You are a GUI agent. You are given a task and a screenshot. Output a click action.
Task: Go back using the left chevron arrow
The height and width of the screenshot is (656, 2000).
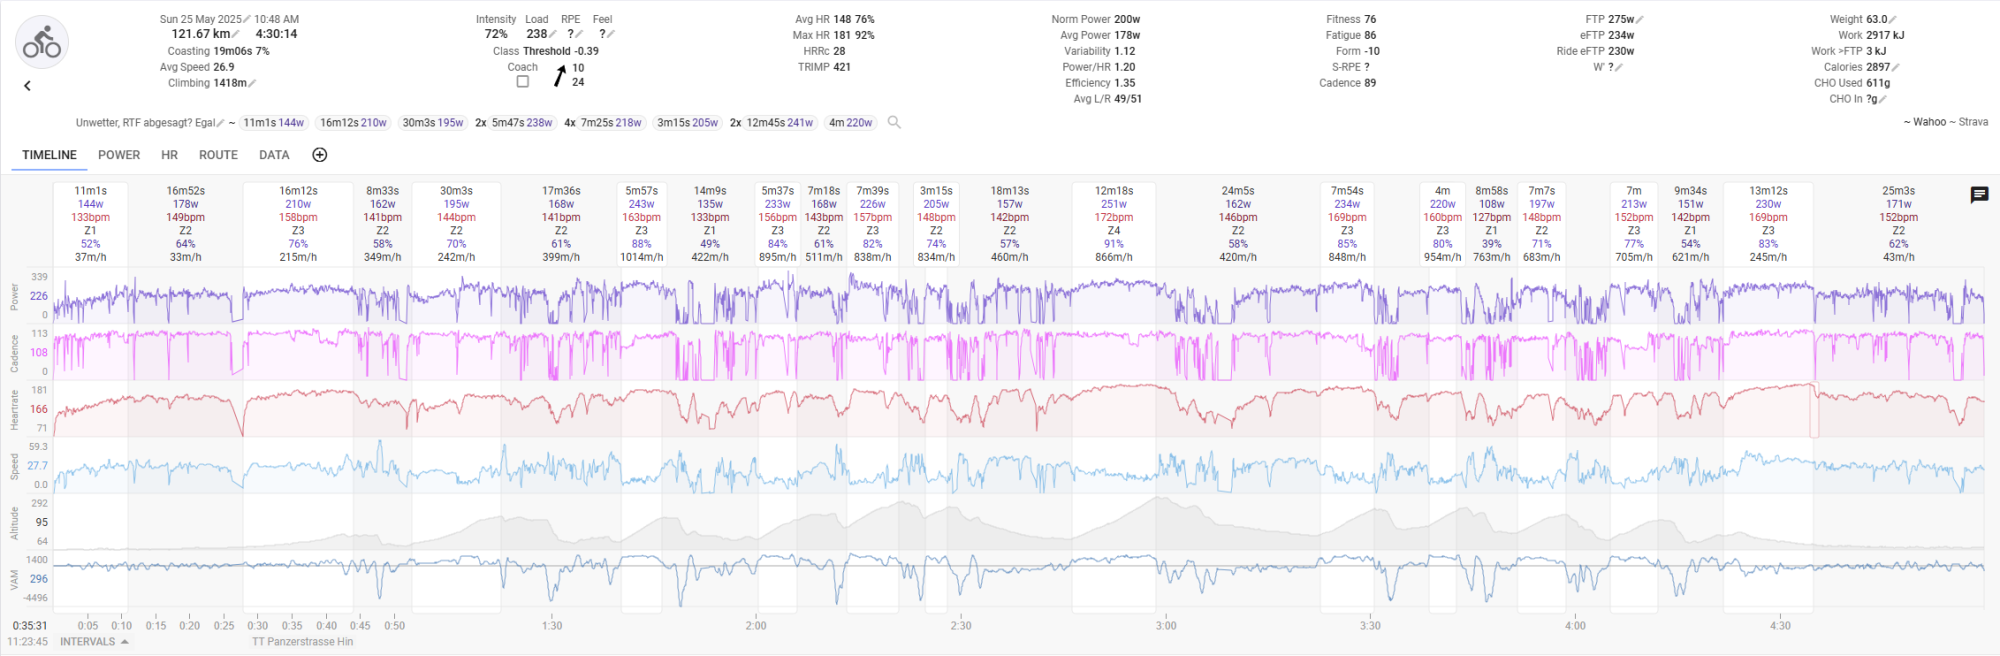click(x=28, y=86)
